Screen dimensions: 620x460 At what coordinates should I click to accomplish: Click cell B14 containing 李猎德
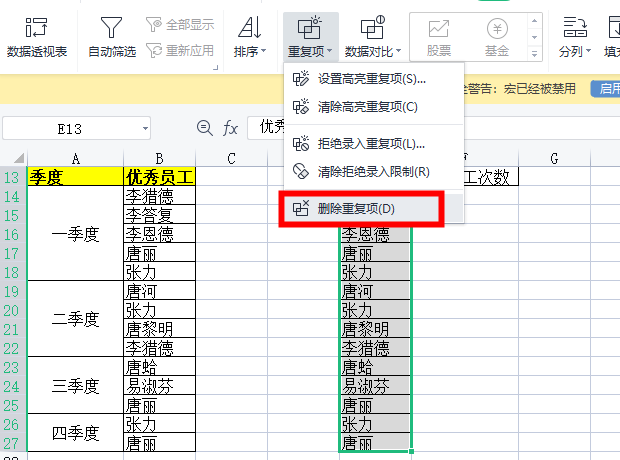pyautogui.click(x=160, y=195)
